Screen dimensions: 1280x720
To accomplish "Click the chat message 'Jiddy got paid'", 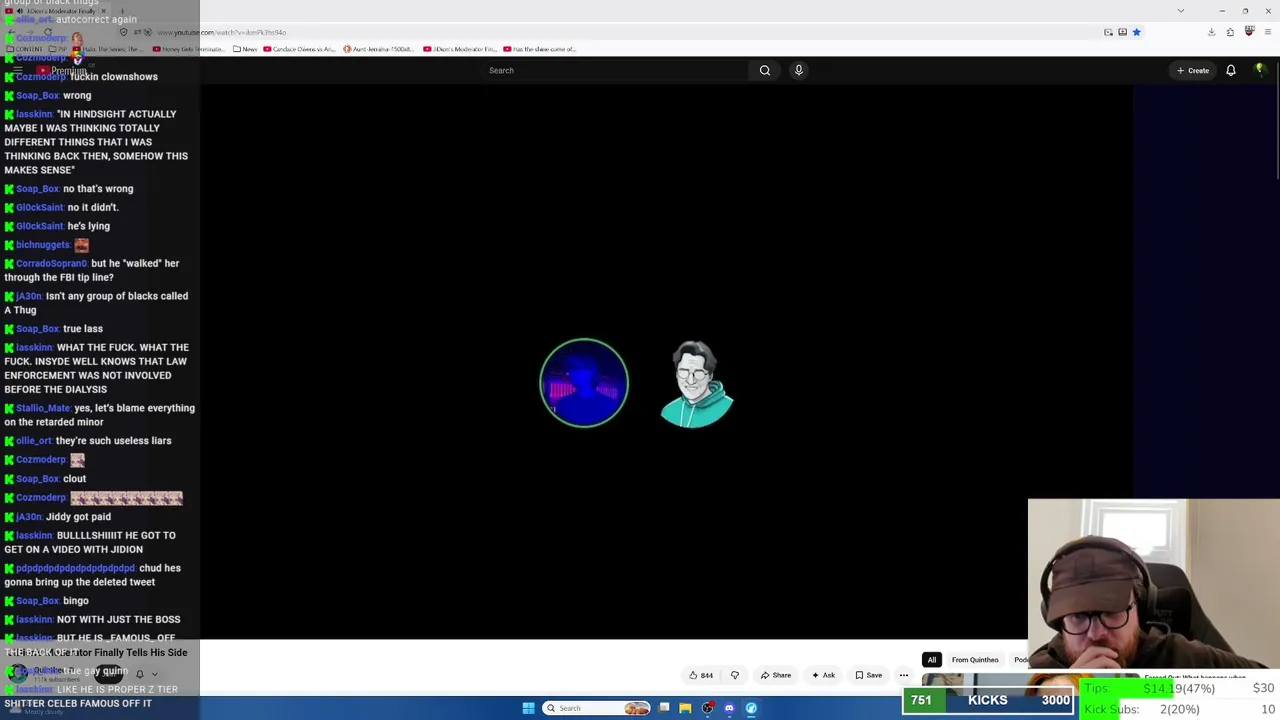I will tap(78, 517).
